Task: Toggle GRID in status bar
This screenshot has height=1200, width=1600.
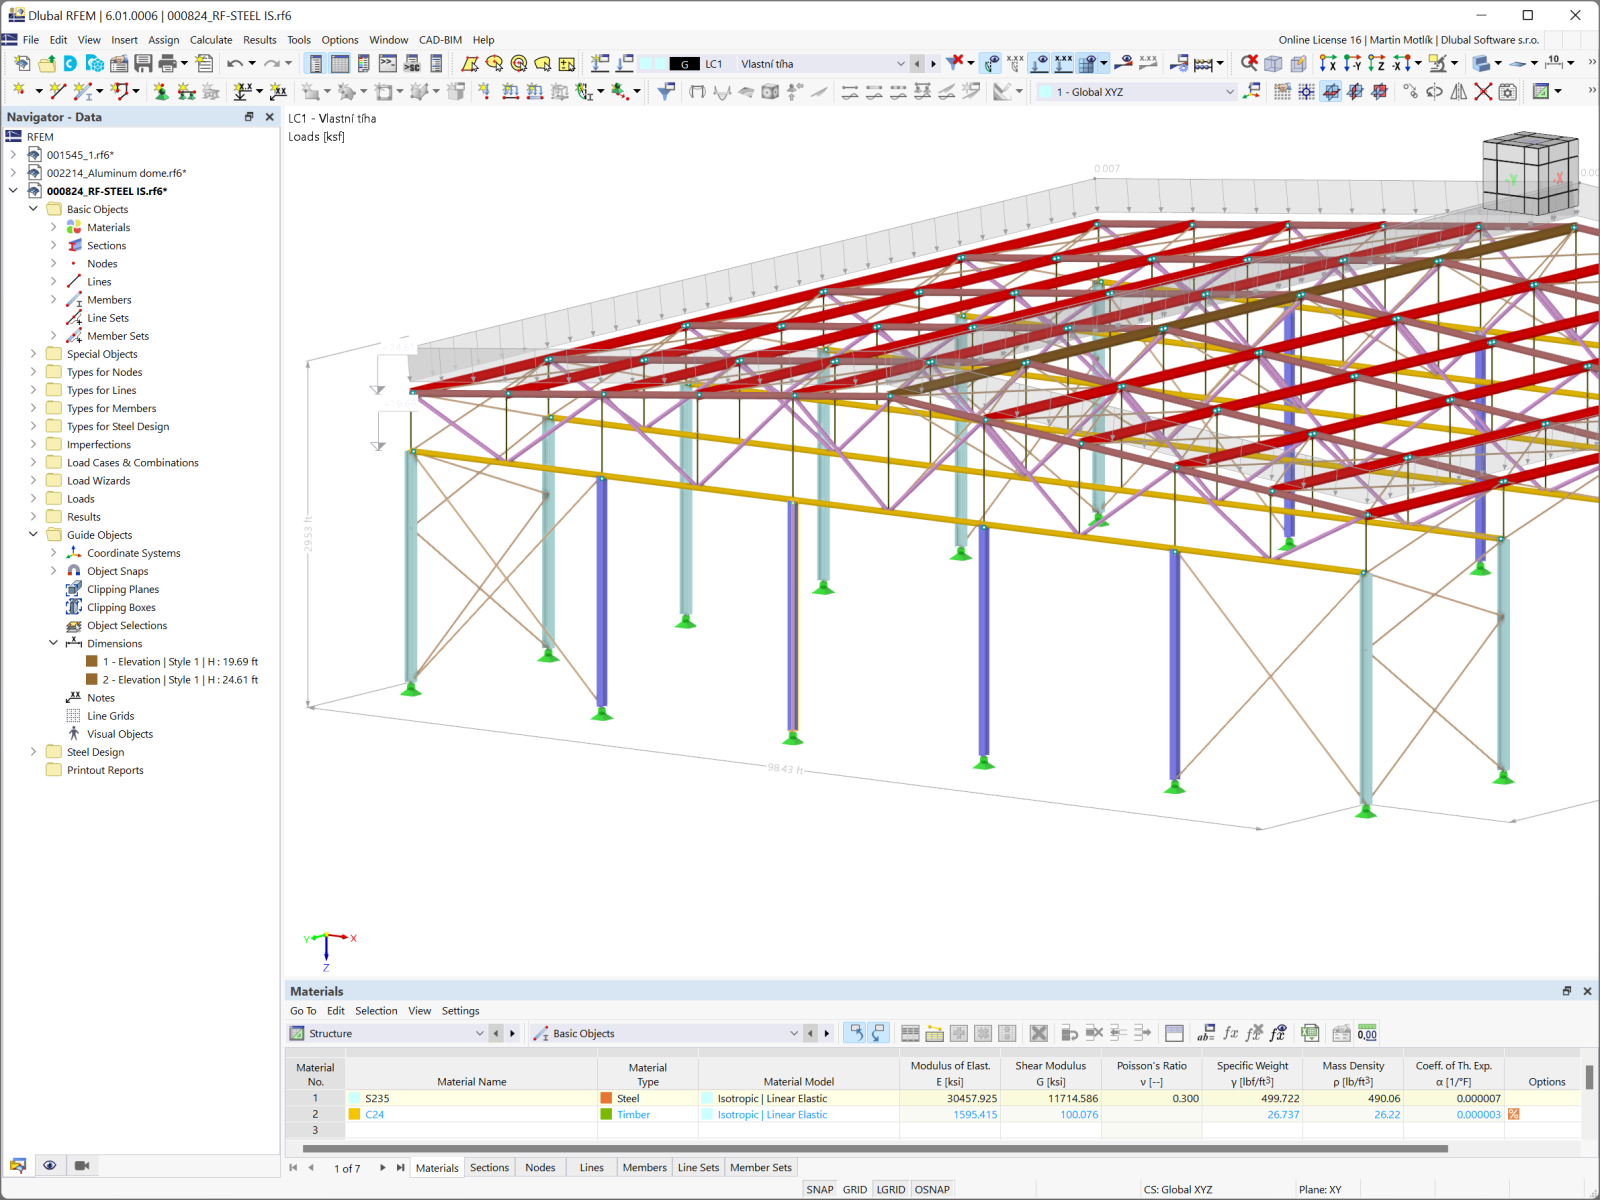Action: click(x=855, y=1189)
